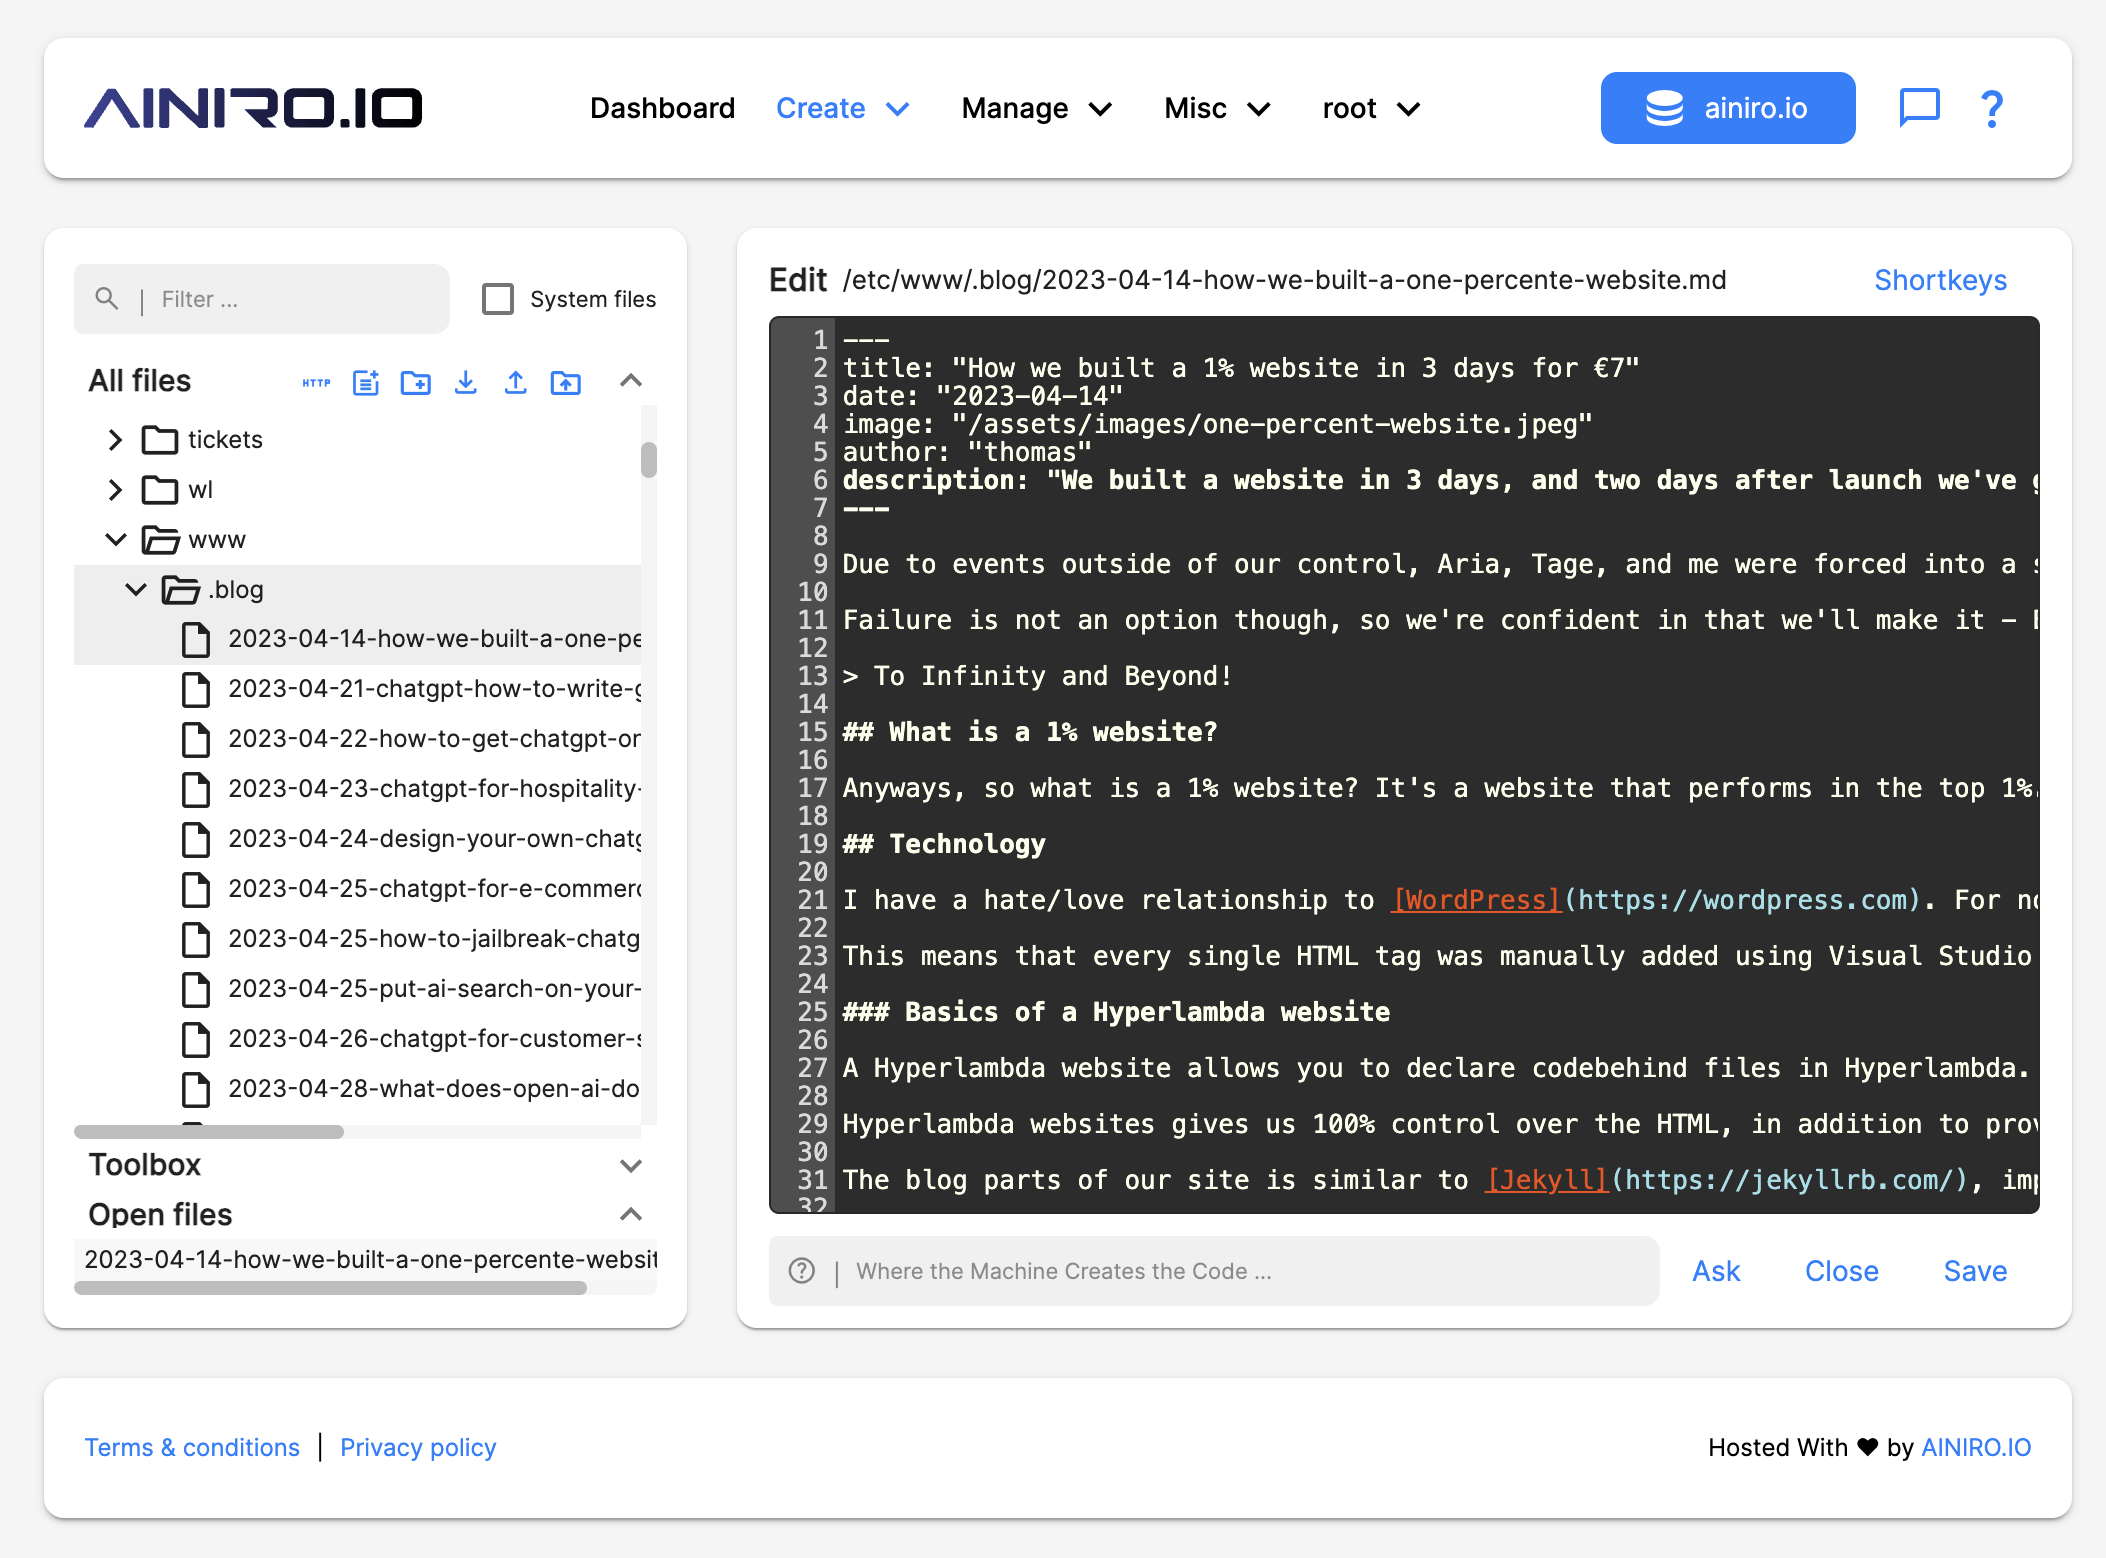The image size is (2106, 1558).
Task: Open the chat bubble icon in the header
Action: (x=1921, y=108)
